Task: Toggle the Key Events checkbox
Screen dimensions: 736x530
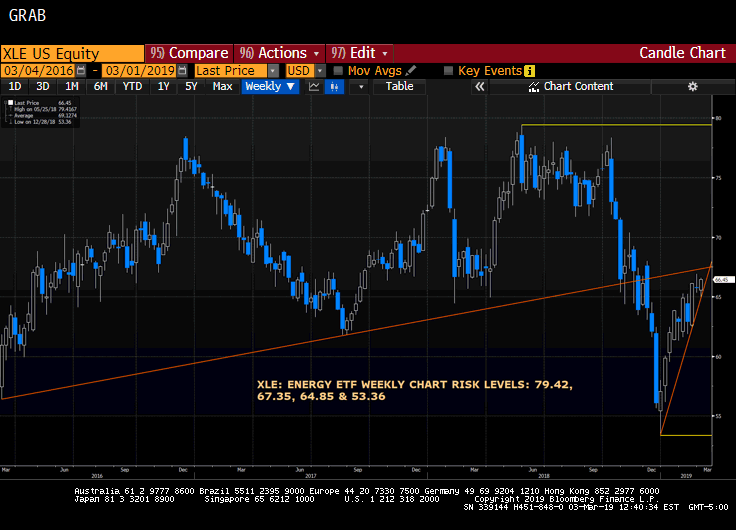Action: 448,71
